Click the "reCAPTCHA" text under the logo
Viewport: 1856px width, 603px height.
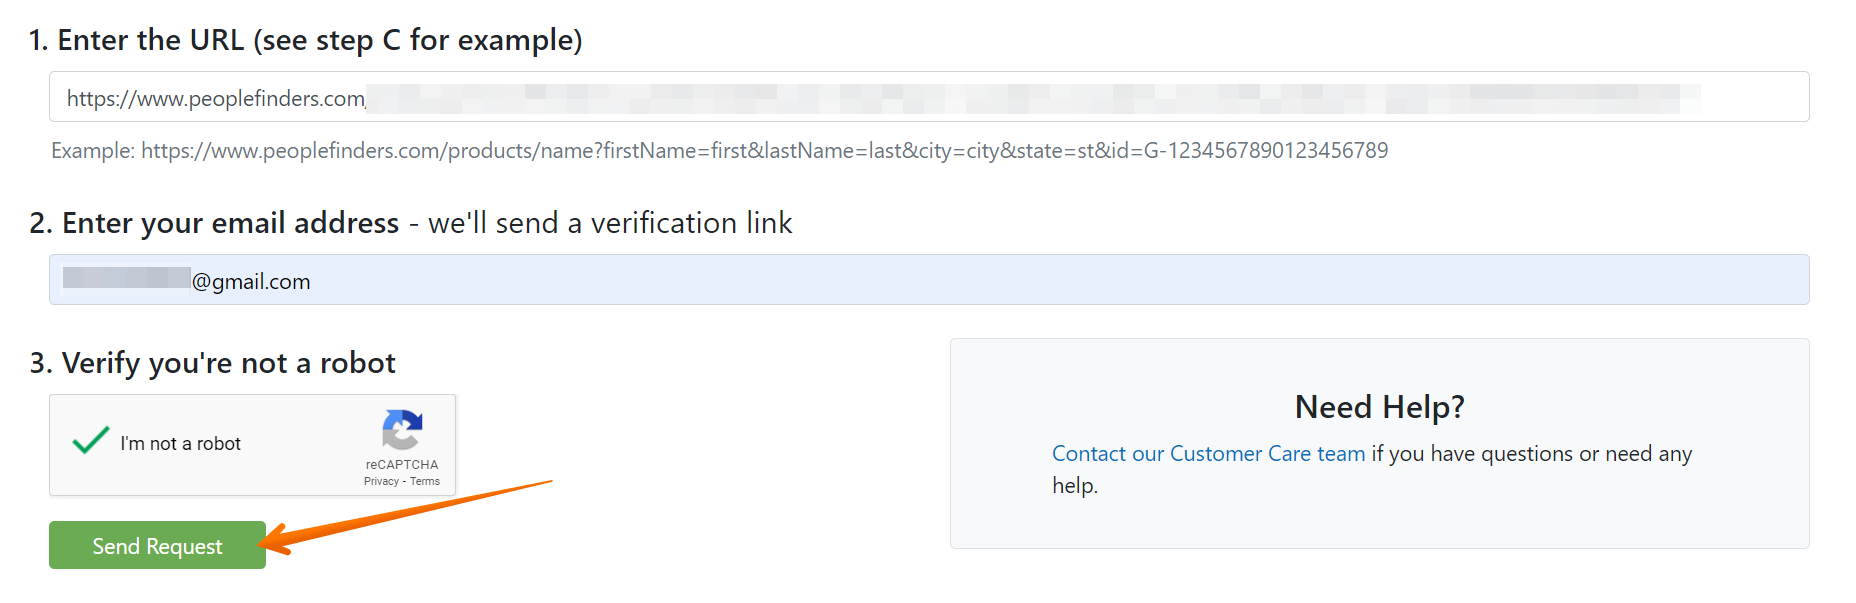click(402, 464)
